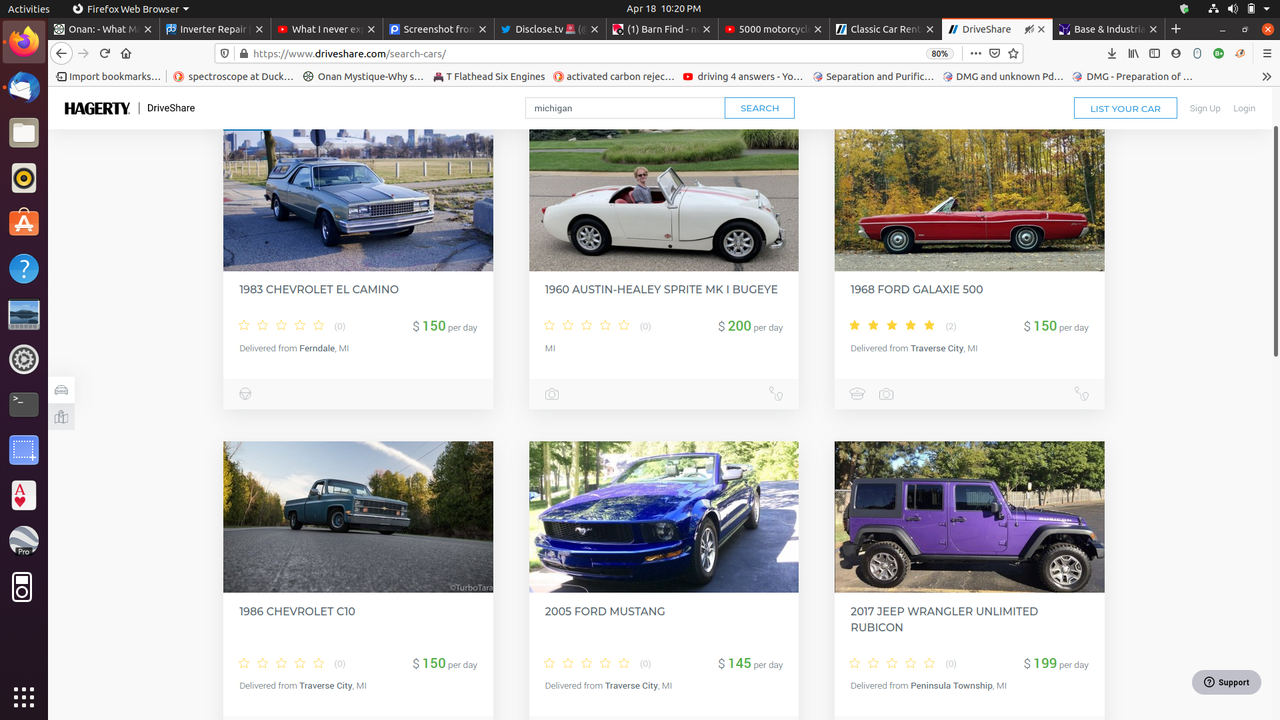Open the Files manager in the dock
Viewport: 1280px width, 720px height.
tap(24, 132)
